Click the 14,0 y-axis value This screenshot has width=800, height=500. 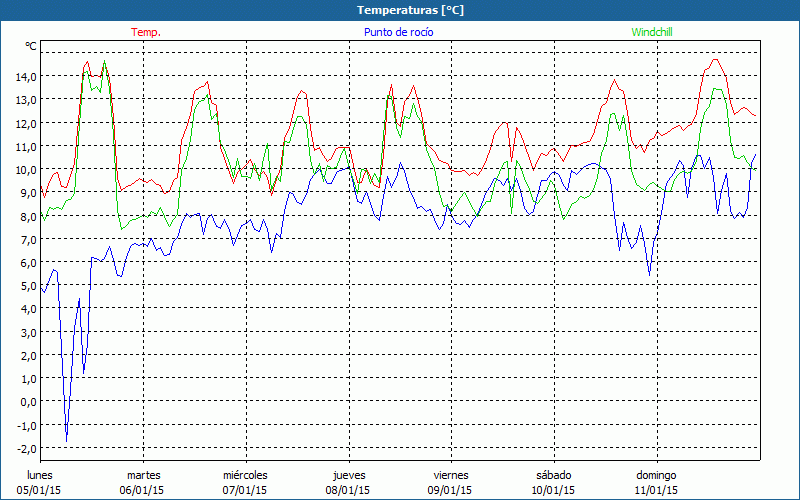[26, 76]
